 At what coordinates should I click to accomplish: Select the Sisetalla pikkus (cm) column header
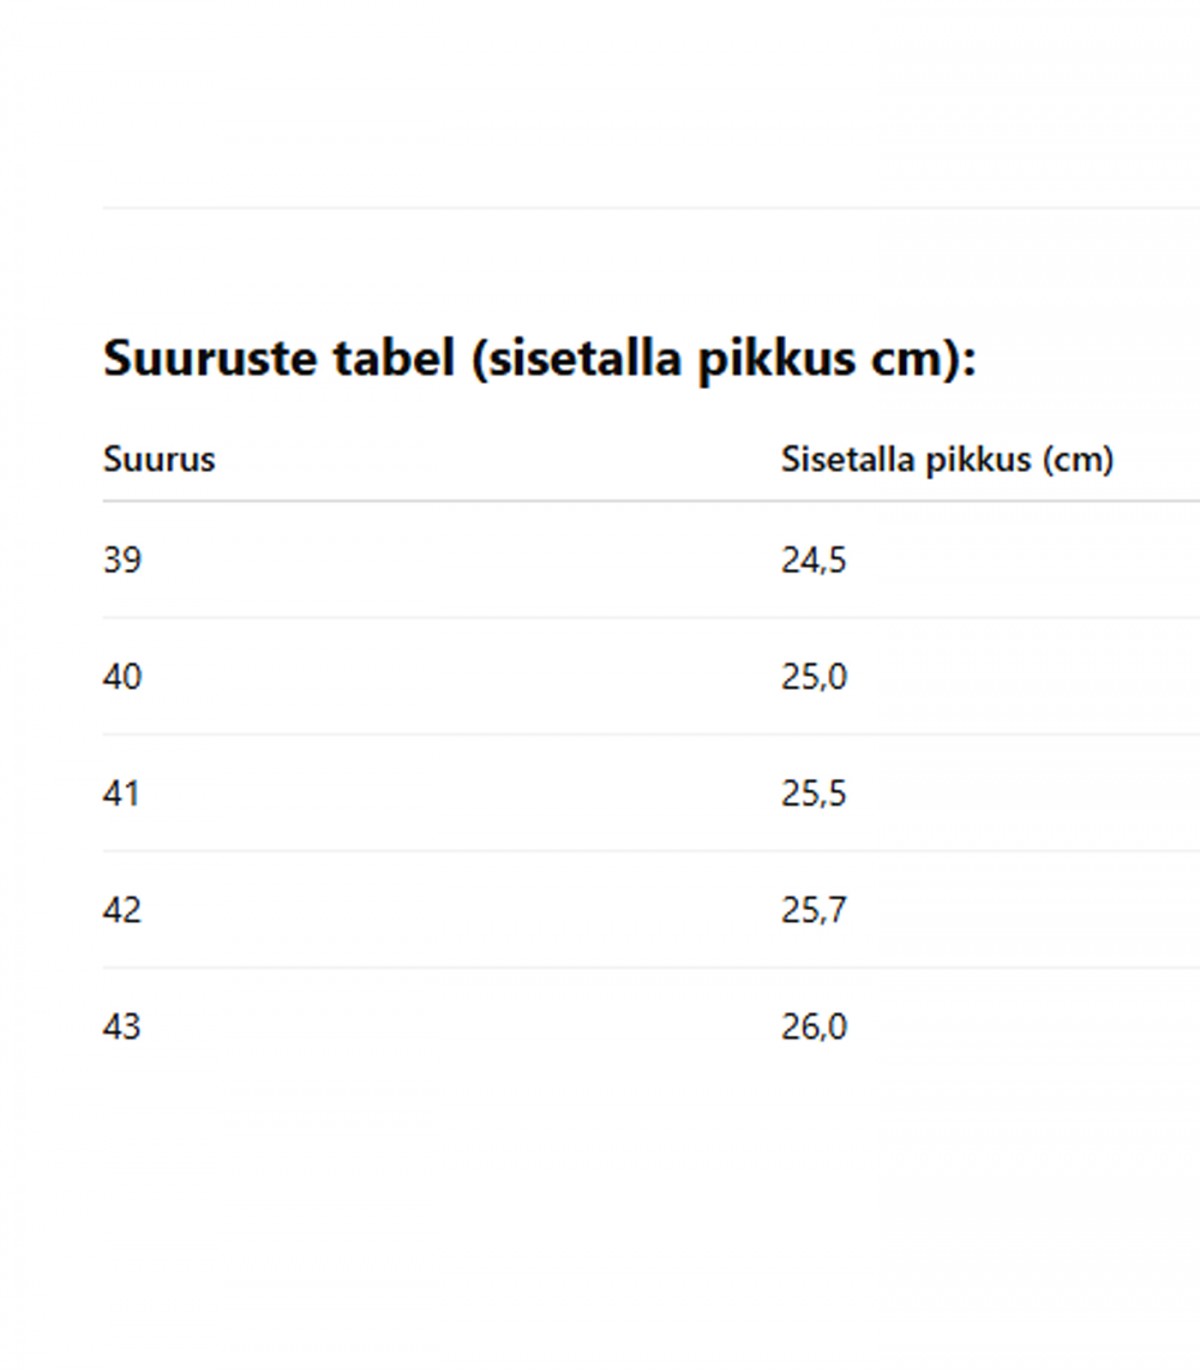point(947,459)
